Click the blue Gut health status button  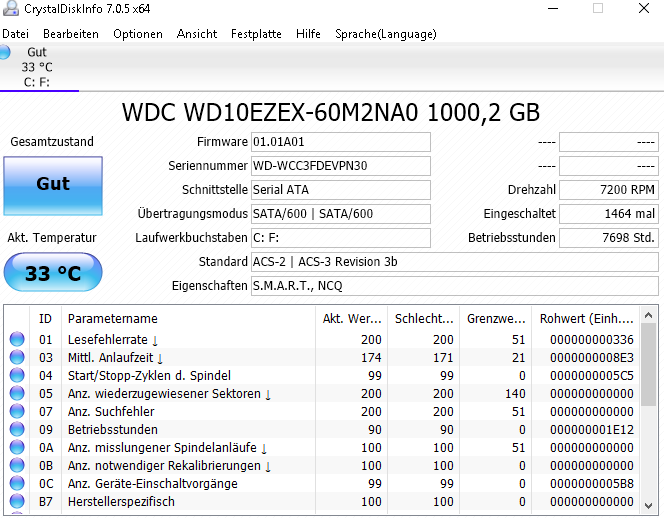click(x=53, y=186)
